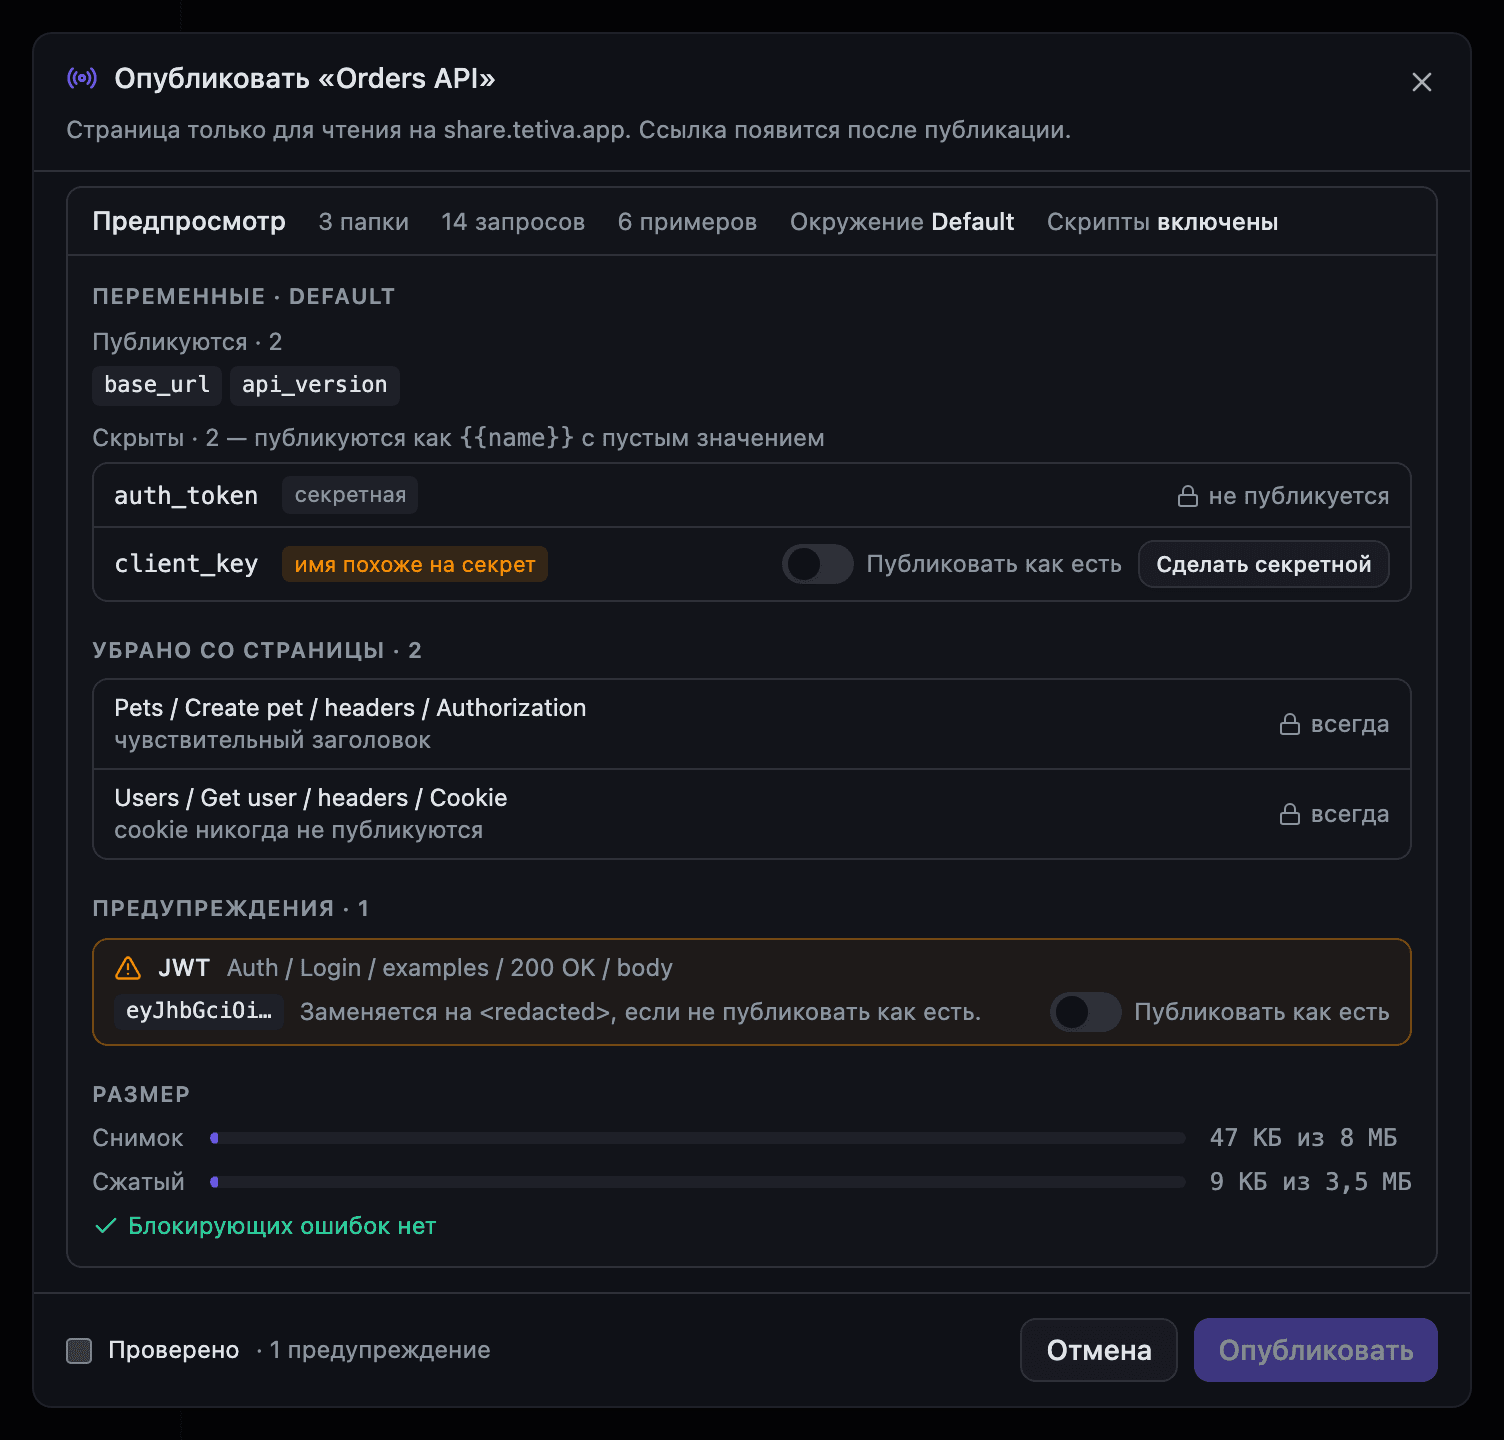Check the «Проверено» checkbox
The image size is (1504, 1440).
79,1351
